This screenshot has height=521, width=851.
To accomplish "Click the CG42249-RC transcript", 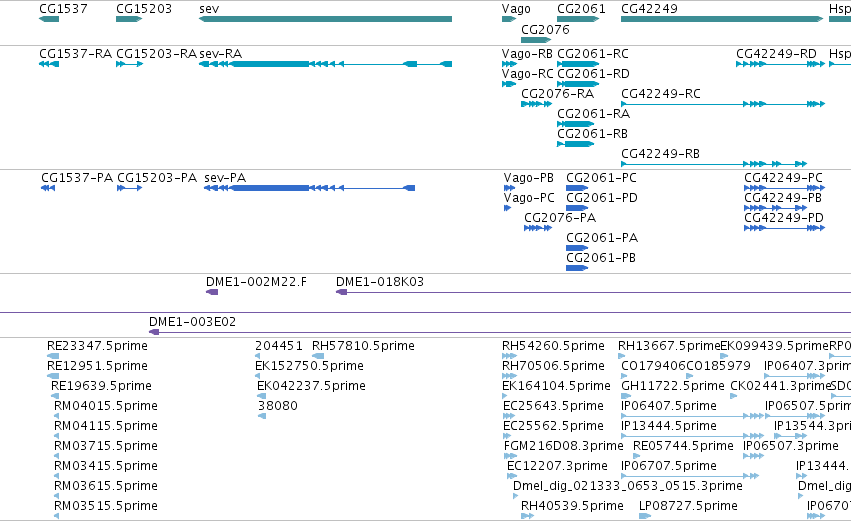I will click(x=723, y=104).
